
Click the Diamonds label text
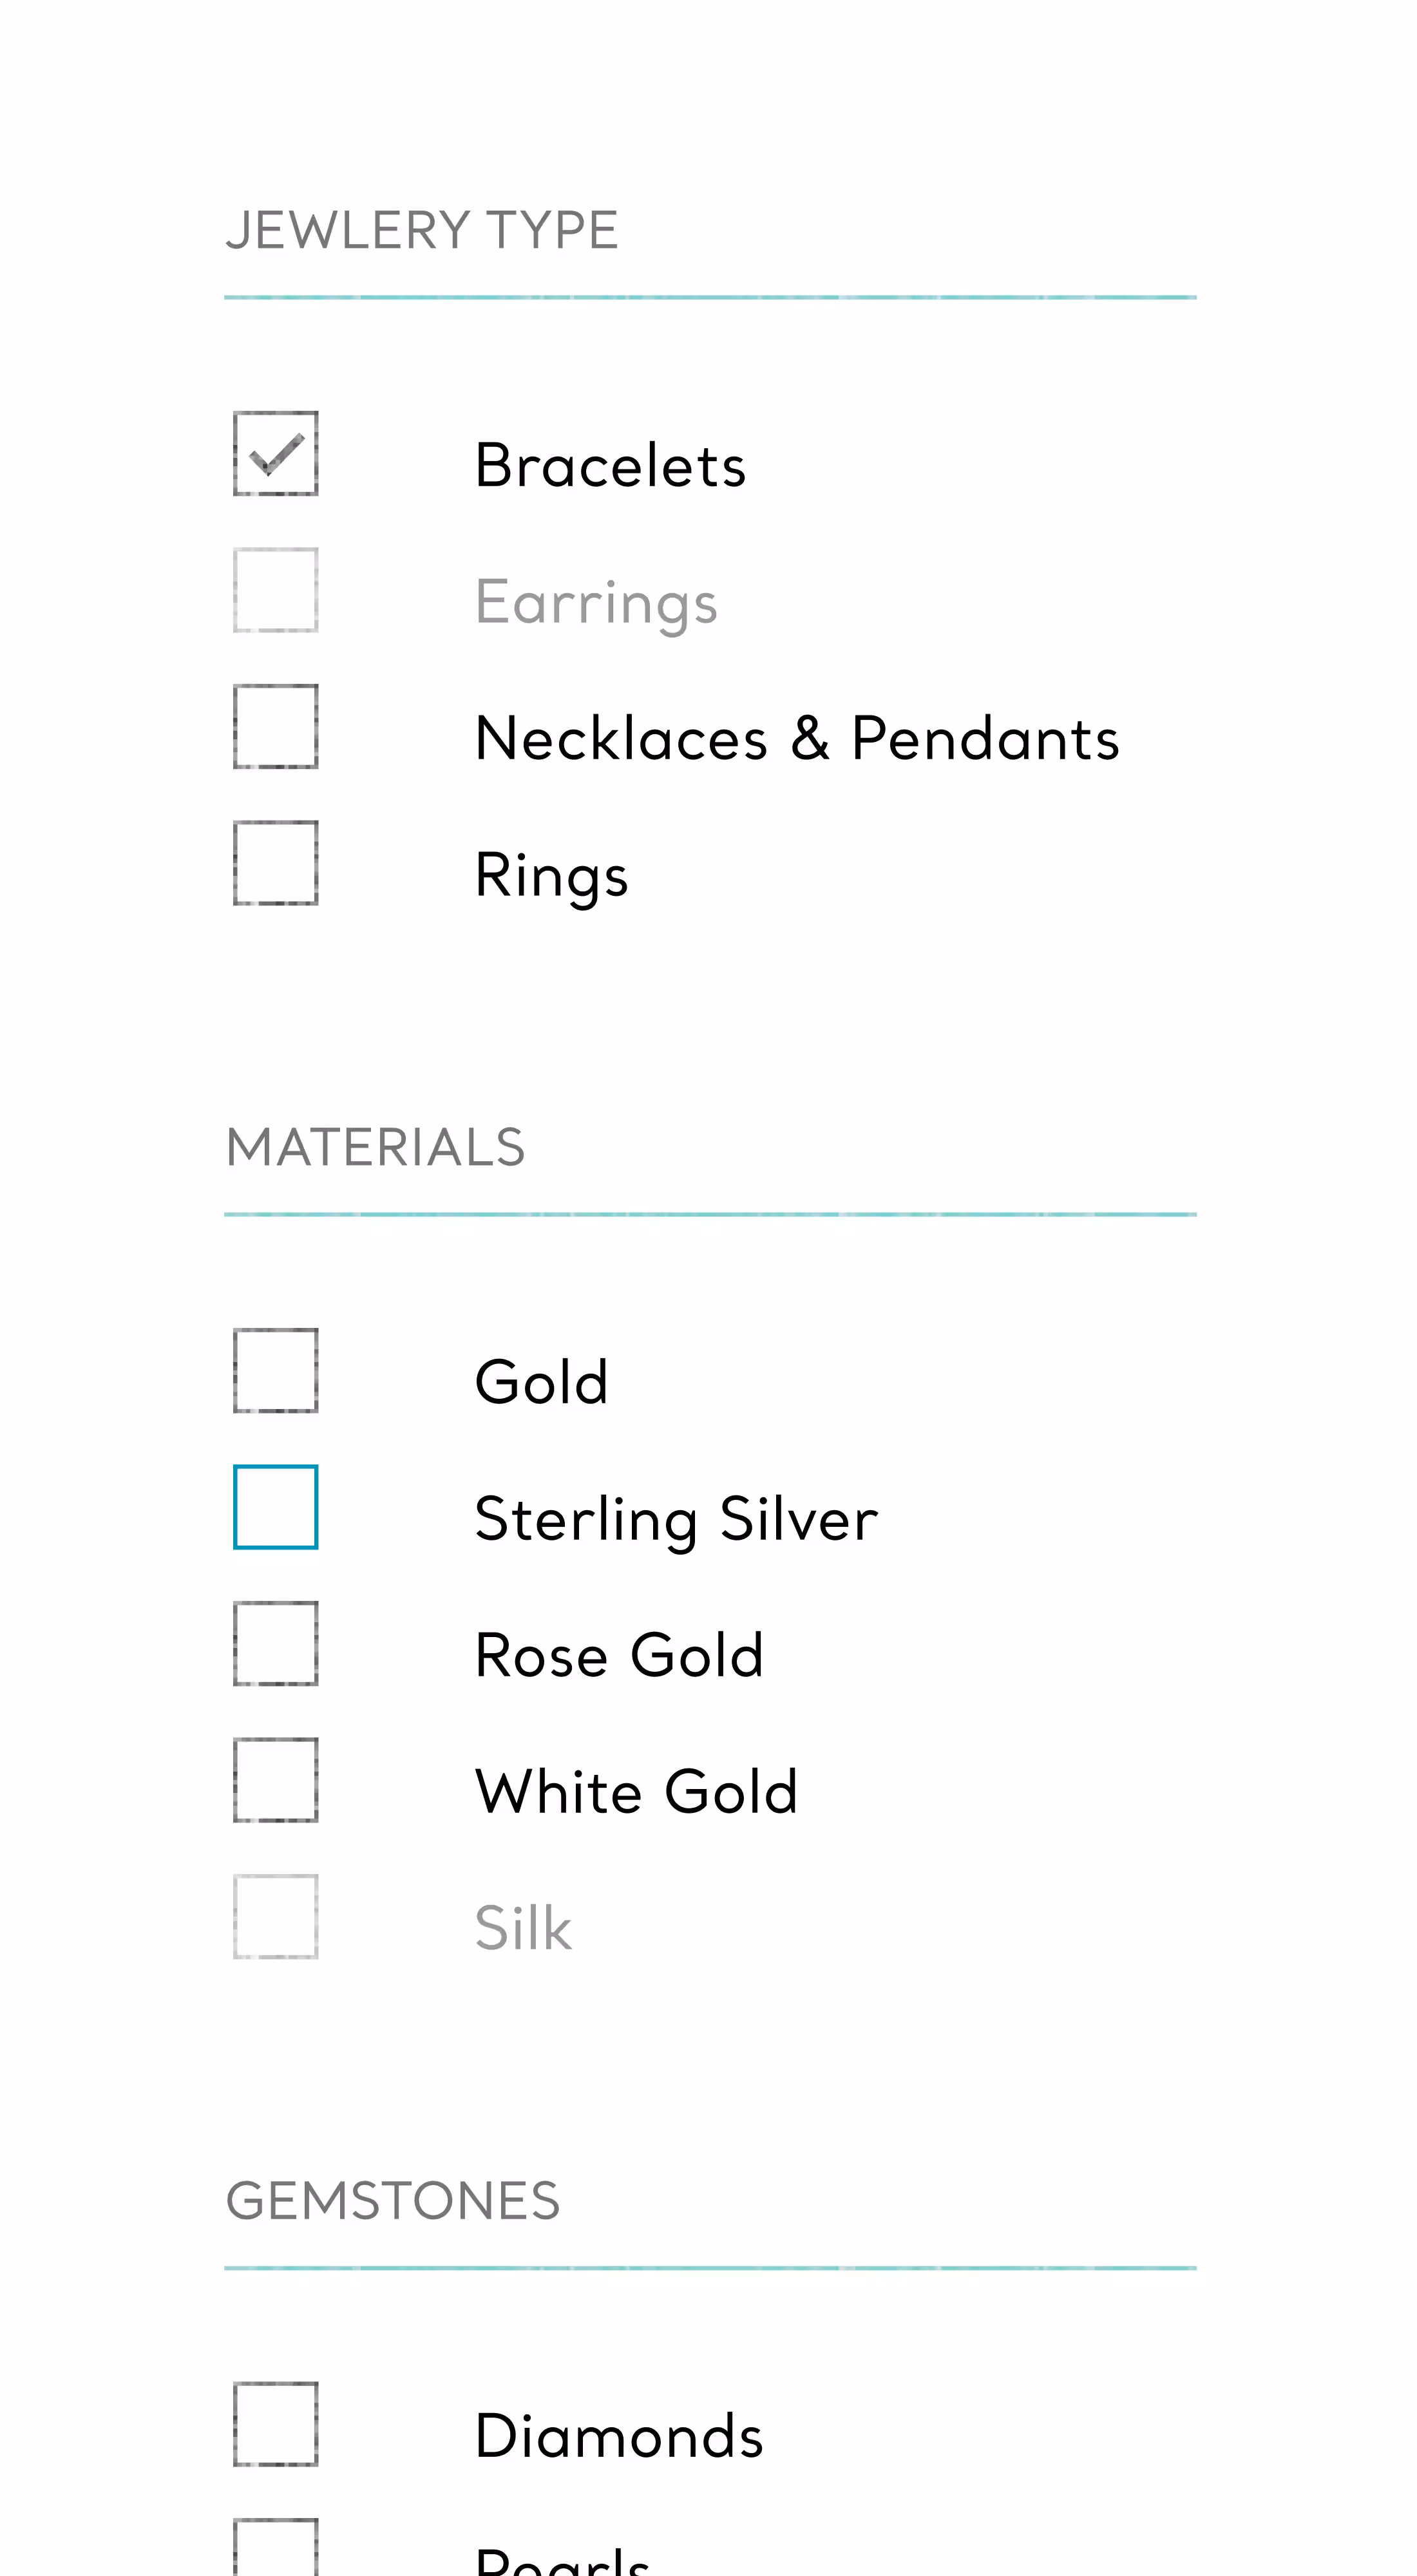[x=619, y=2437]
